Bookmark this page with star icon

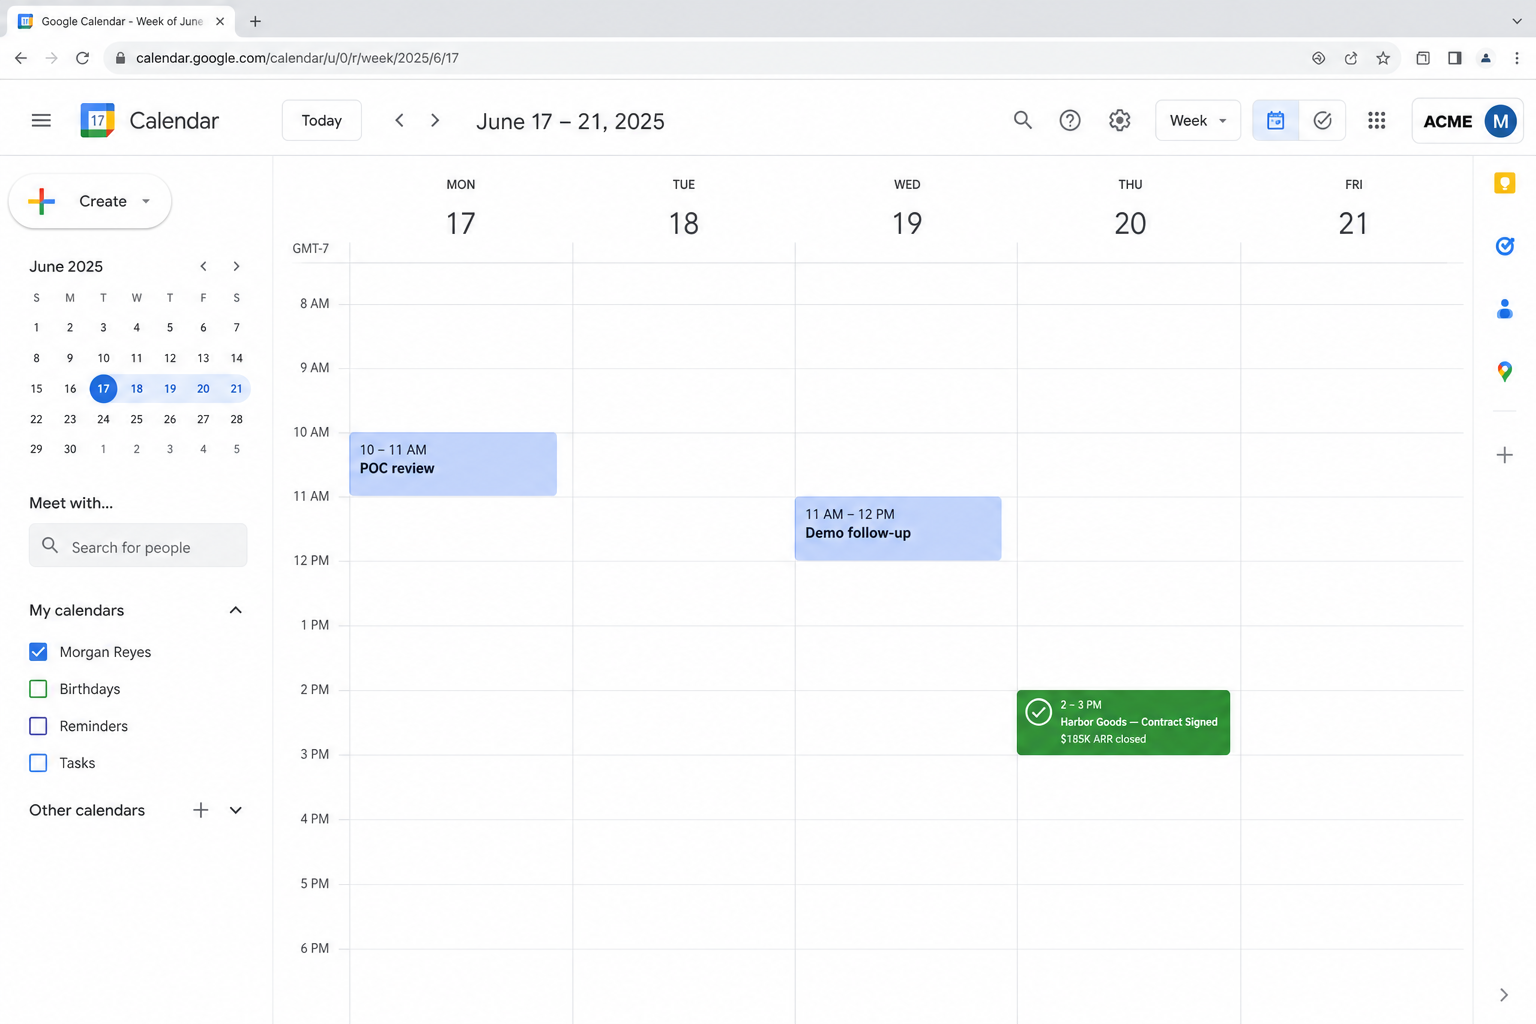pos(1383,58)
